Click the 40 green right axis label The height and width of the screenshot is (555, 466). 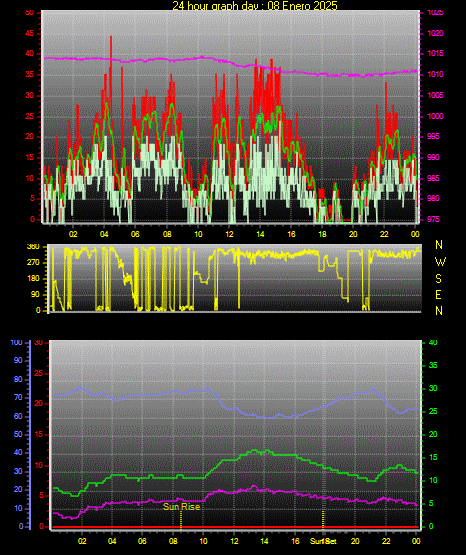[x=433, y=343]
